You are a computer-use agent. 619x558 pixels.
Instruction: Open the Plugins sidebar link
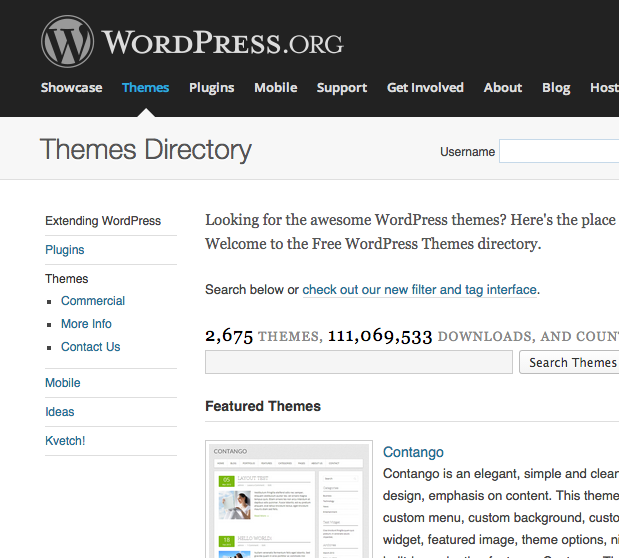(x=65, y=250)
